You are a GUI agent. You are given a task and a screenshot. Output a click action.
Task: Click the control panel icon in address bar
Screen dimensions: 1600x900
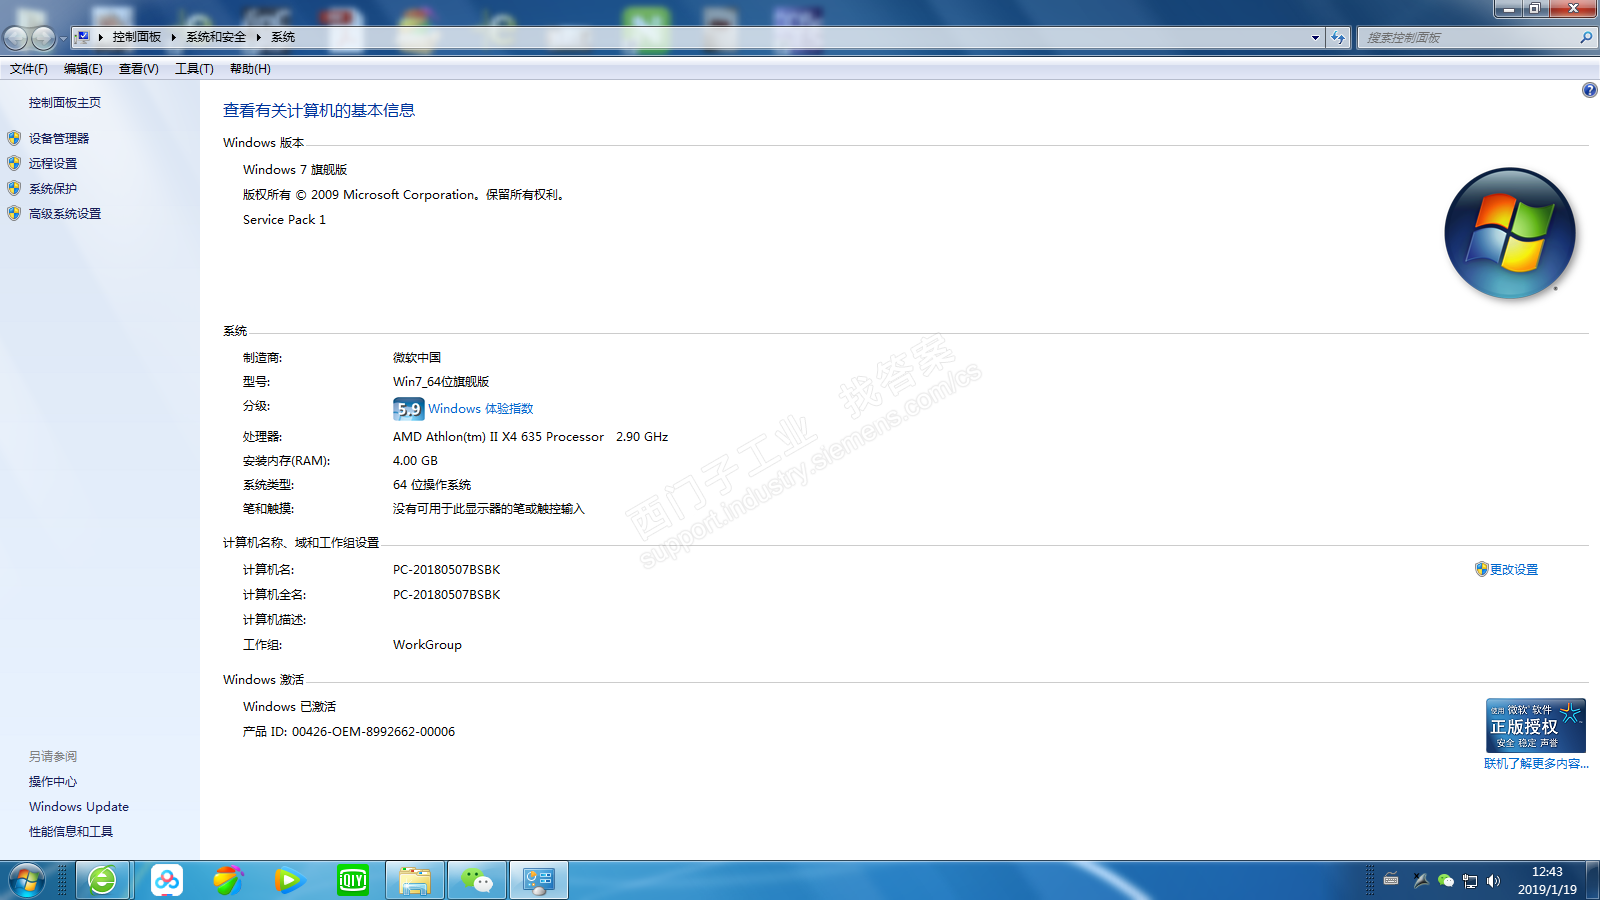click(83, 37)
